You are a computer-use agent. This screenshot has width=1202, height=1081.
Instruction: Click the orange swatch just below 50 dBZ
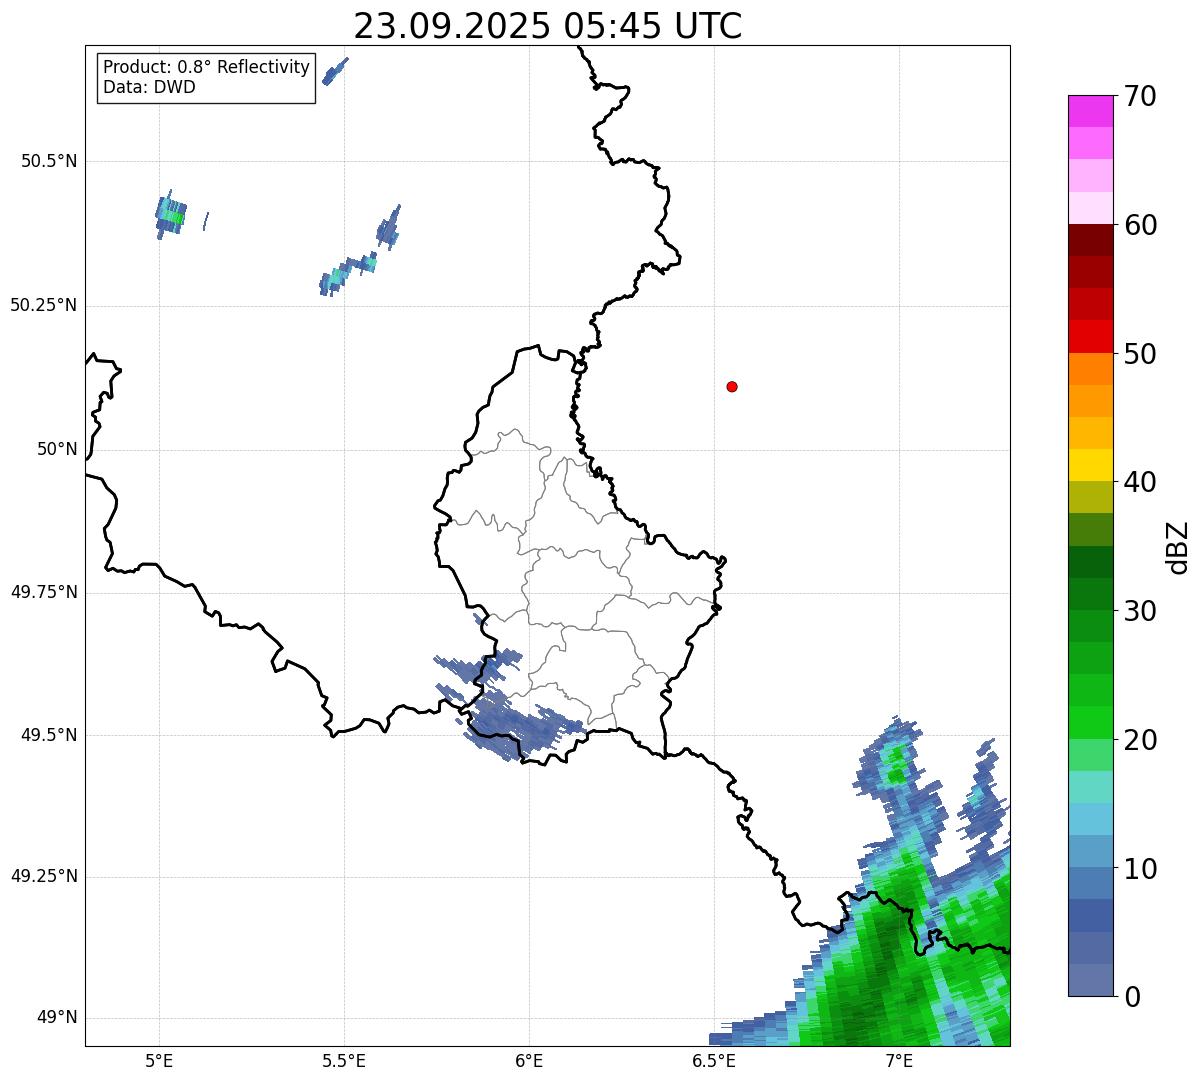pyautogui.click(x=1090, y=369)
